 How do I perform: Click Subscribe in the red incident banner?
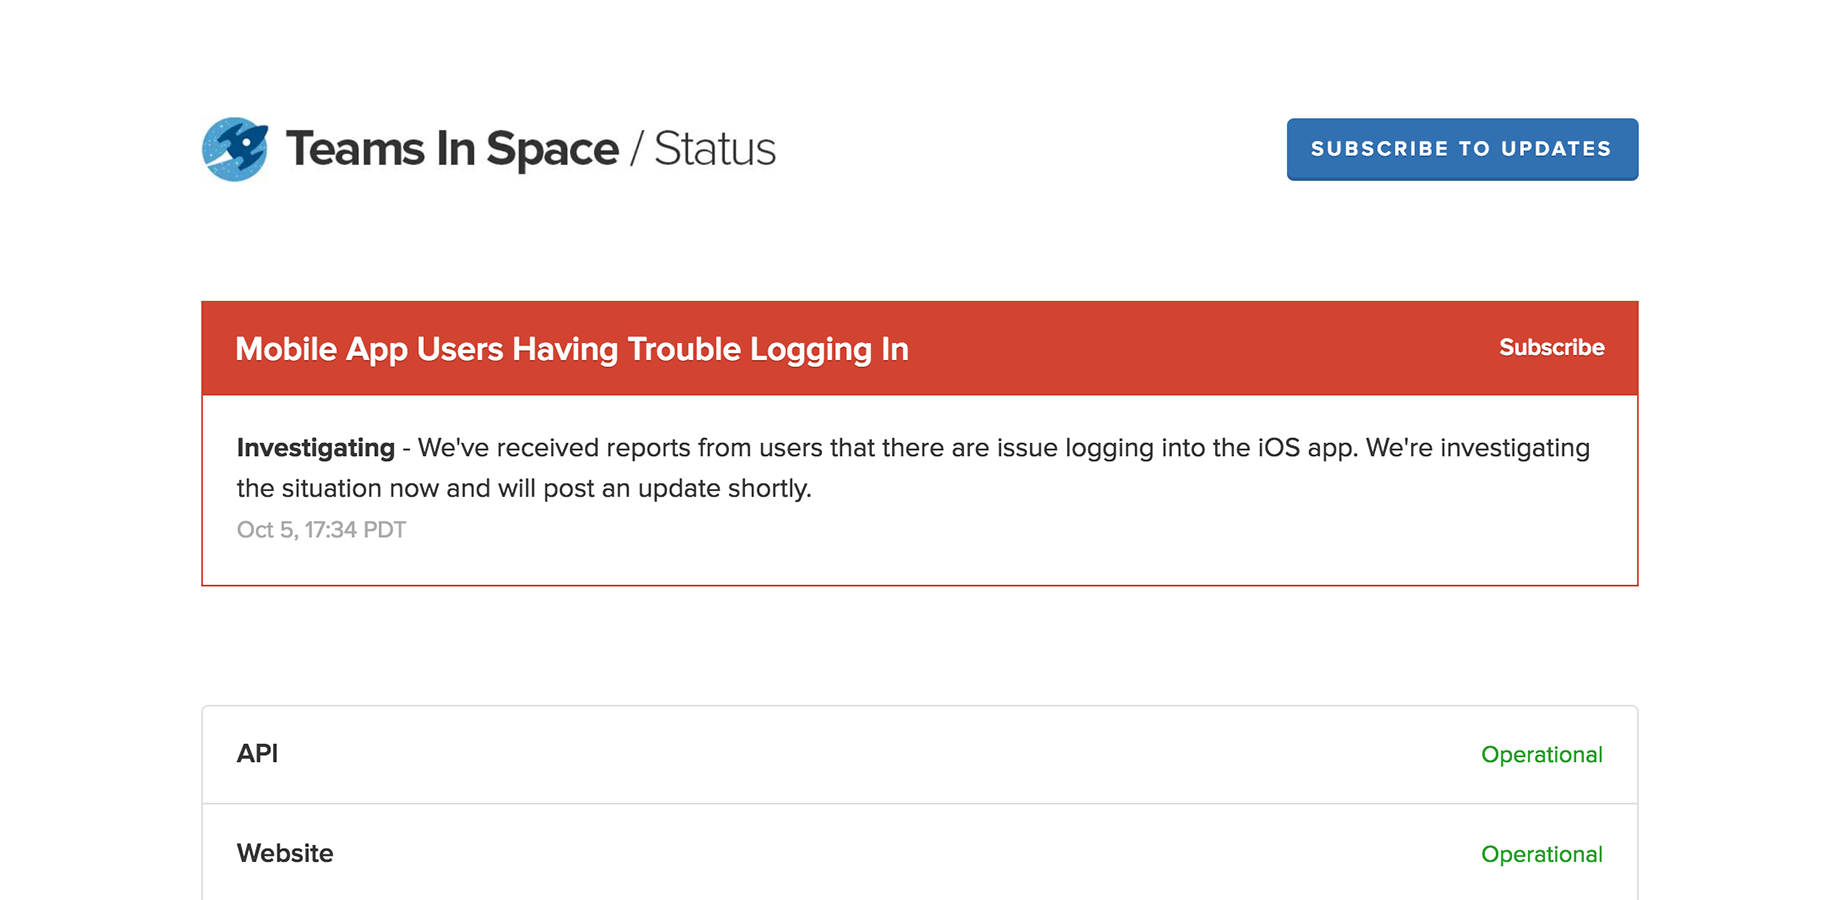(x=1551, y=348)
